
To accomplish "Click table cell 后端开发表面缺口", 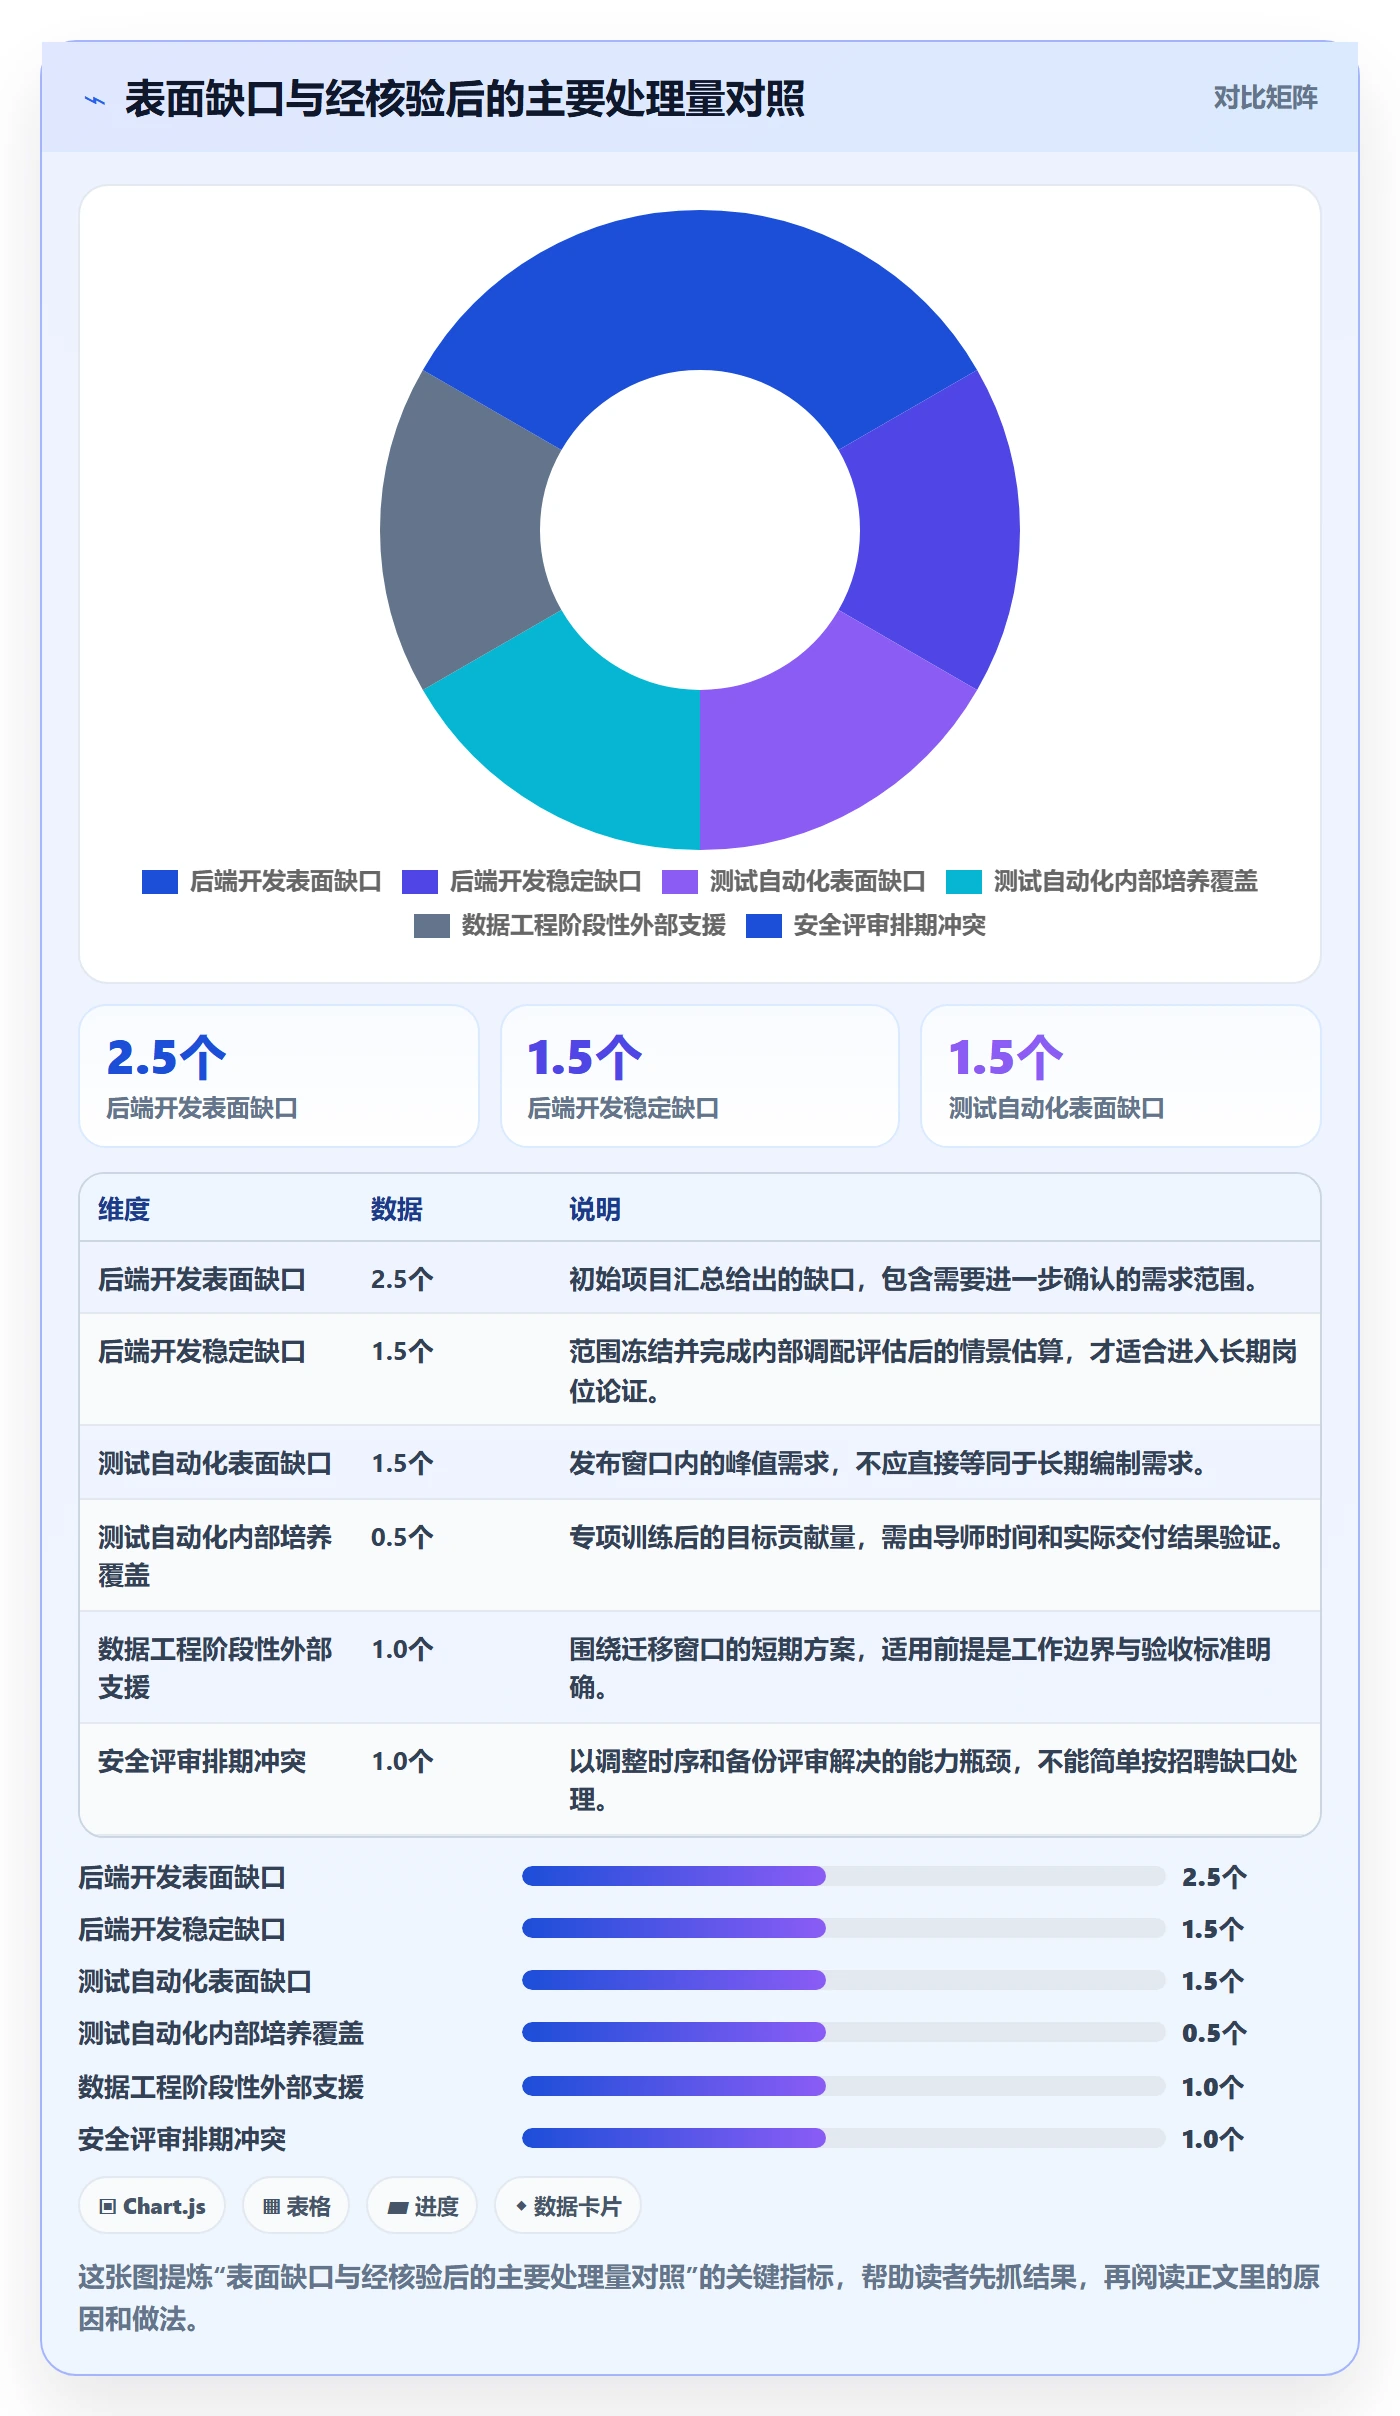I will pos(202,1279).
